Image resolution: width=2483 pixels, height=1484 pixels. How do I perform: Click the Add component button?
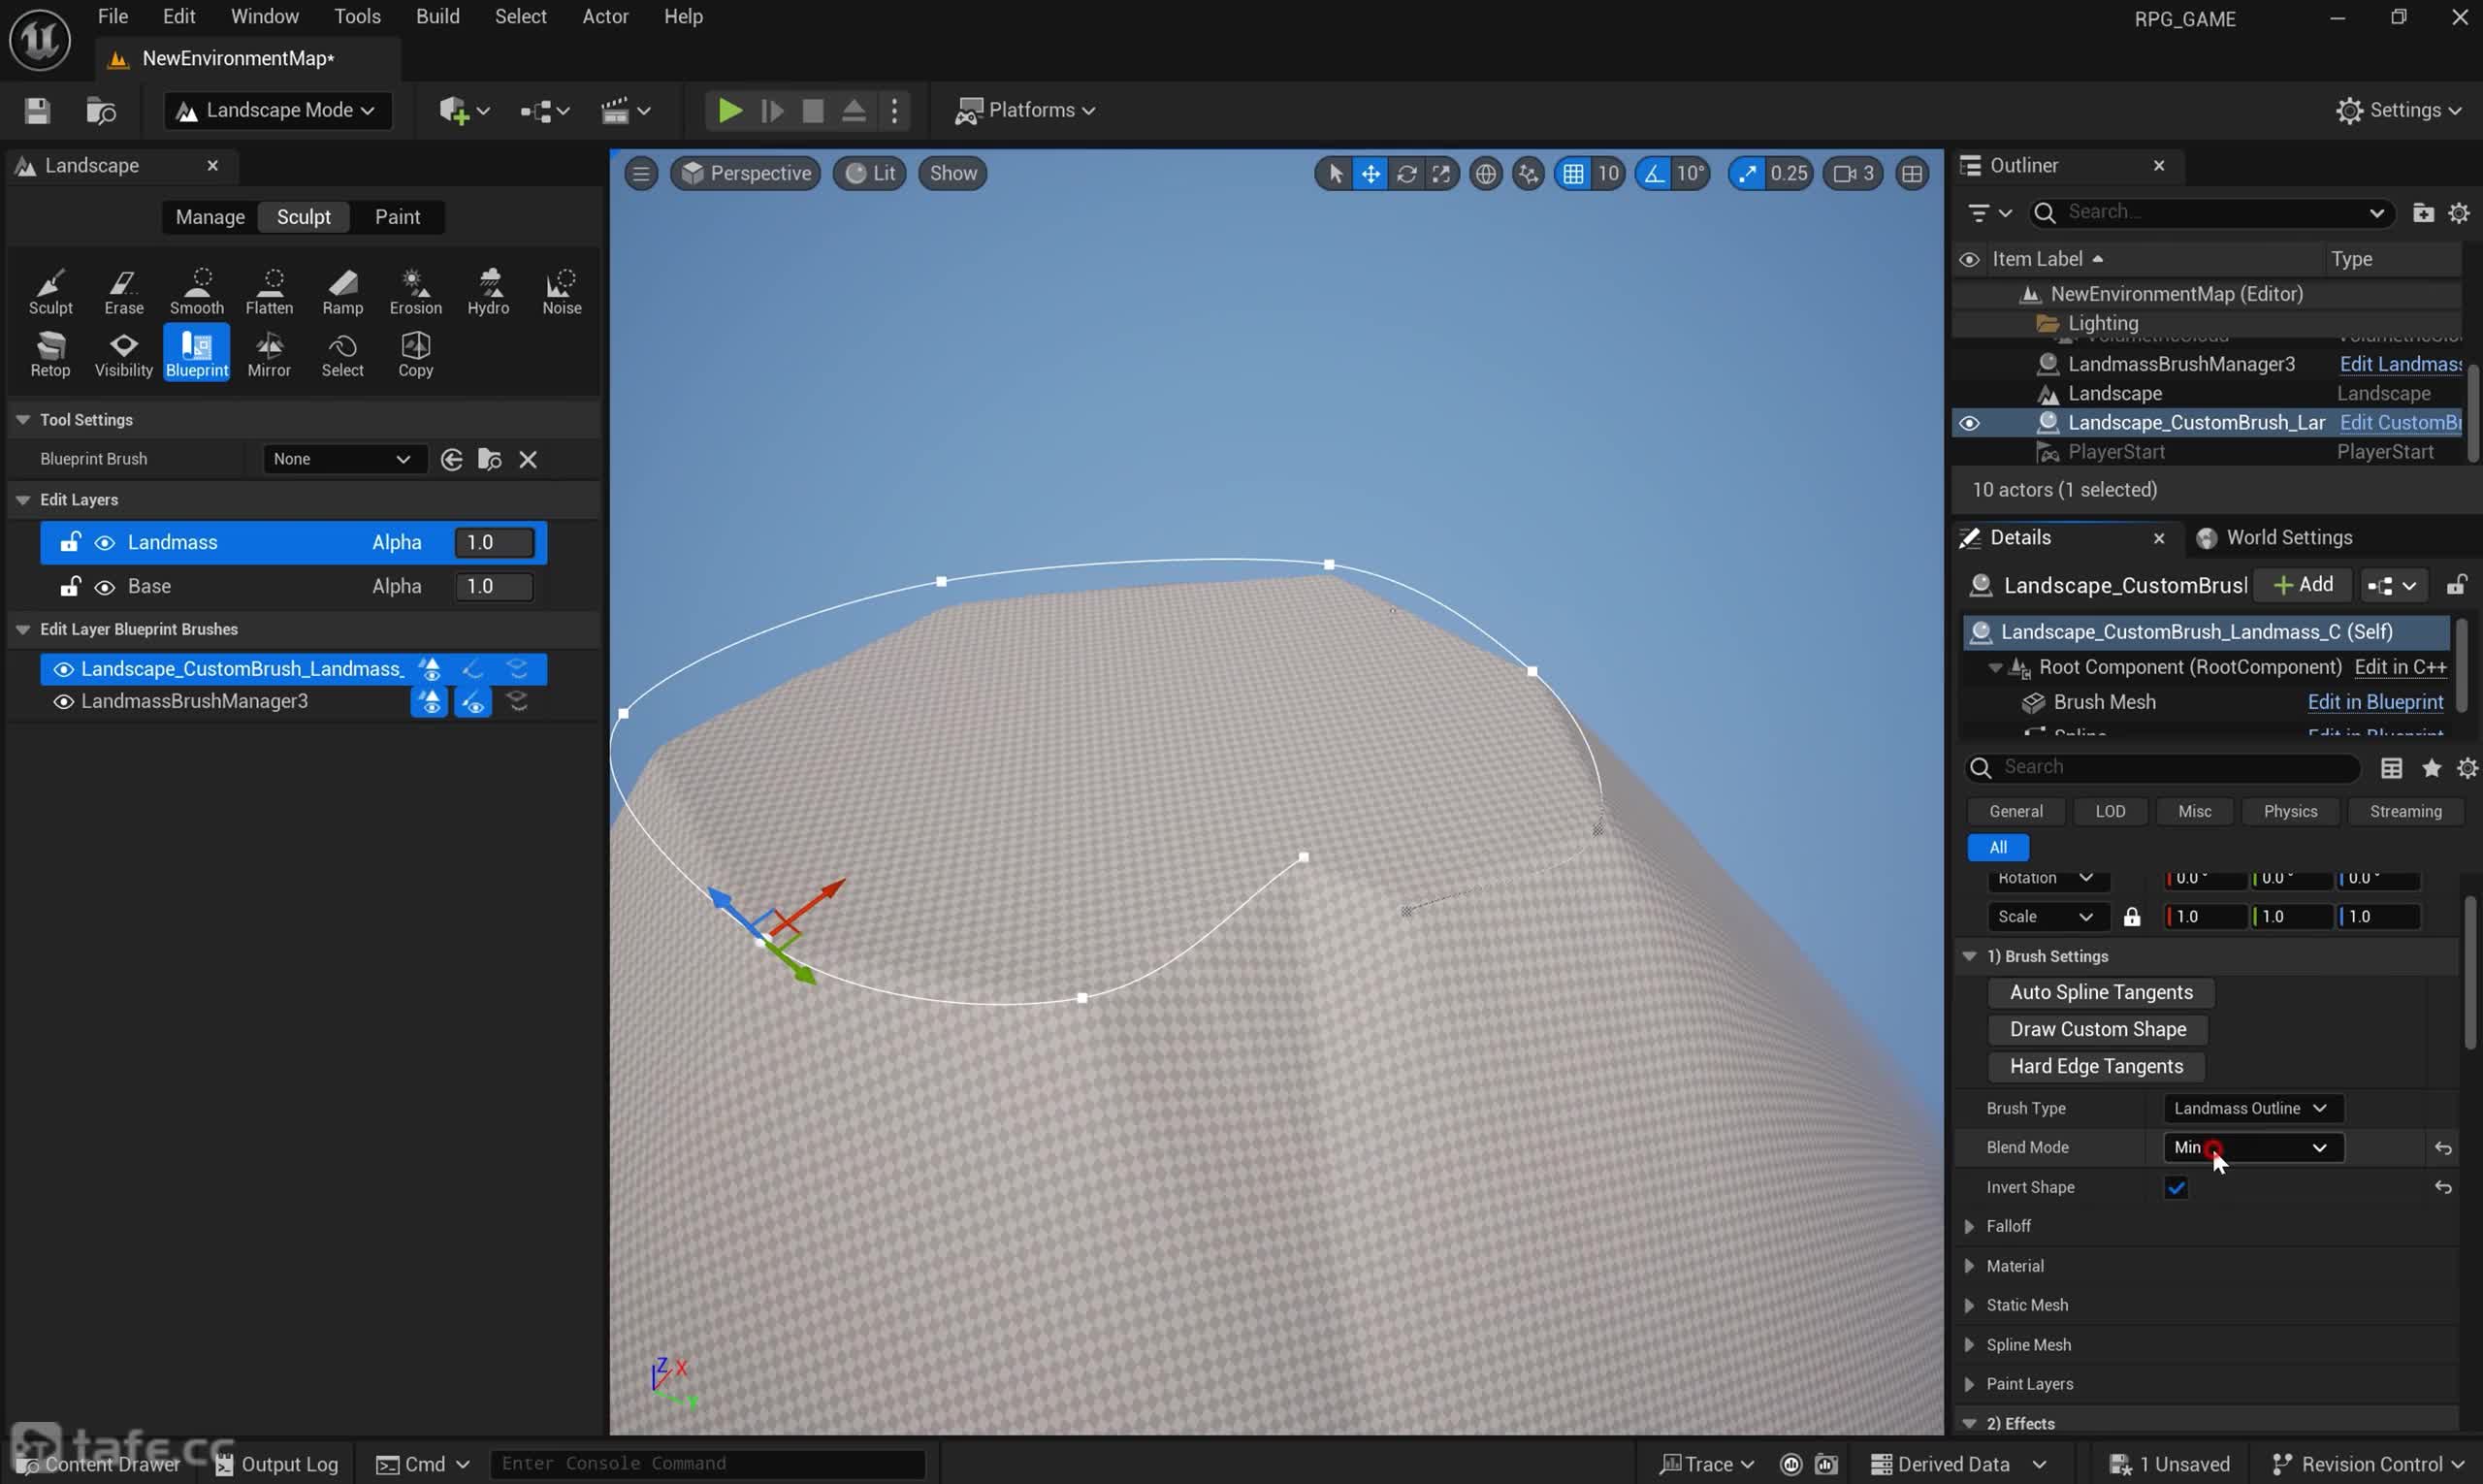2302,585
